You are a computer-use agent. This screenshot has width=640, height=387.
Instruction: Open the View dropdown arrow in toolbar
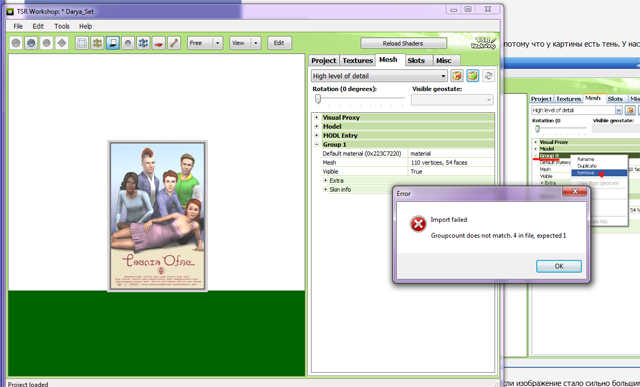point(256,43)
